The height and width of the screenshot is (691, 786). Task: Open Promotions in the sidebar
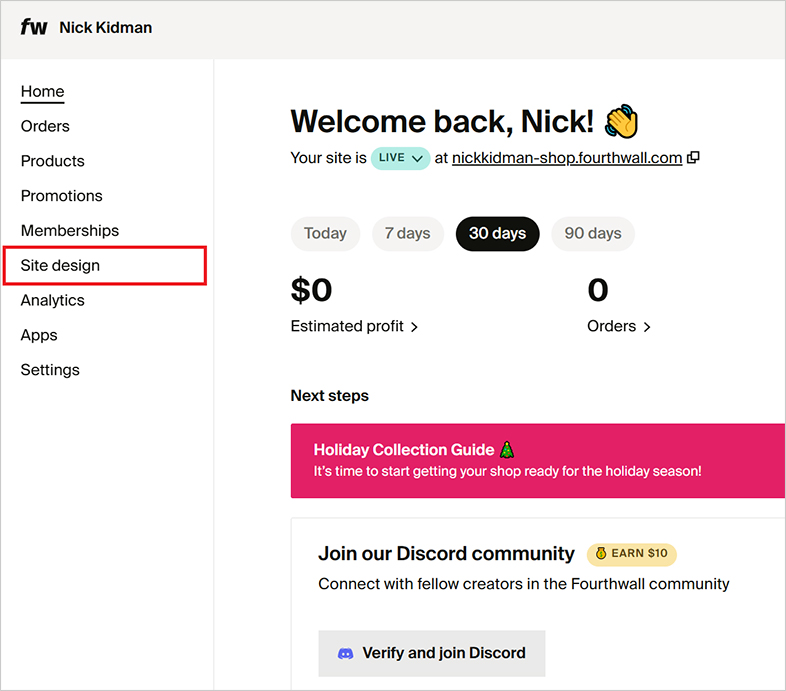pos(62,196)
